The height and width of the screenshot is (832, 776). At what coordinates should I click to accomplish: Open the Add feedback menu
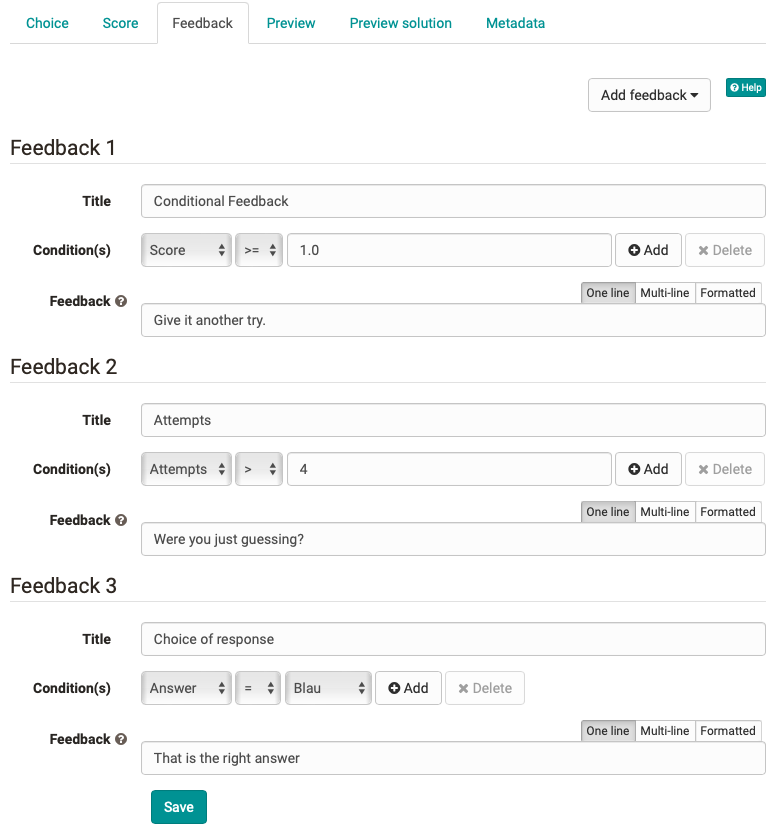click(649, 95)
